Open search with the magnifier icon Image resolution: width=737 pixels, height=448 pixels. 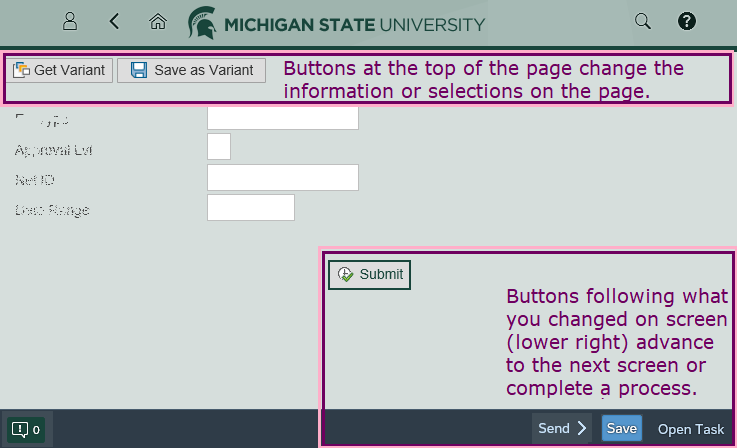click(643, 21)
